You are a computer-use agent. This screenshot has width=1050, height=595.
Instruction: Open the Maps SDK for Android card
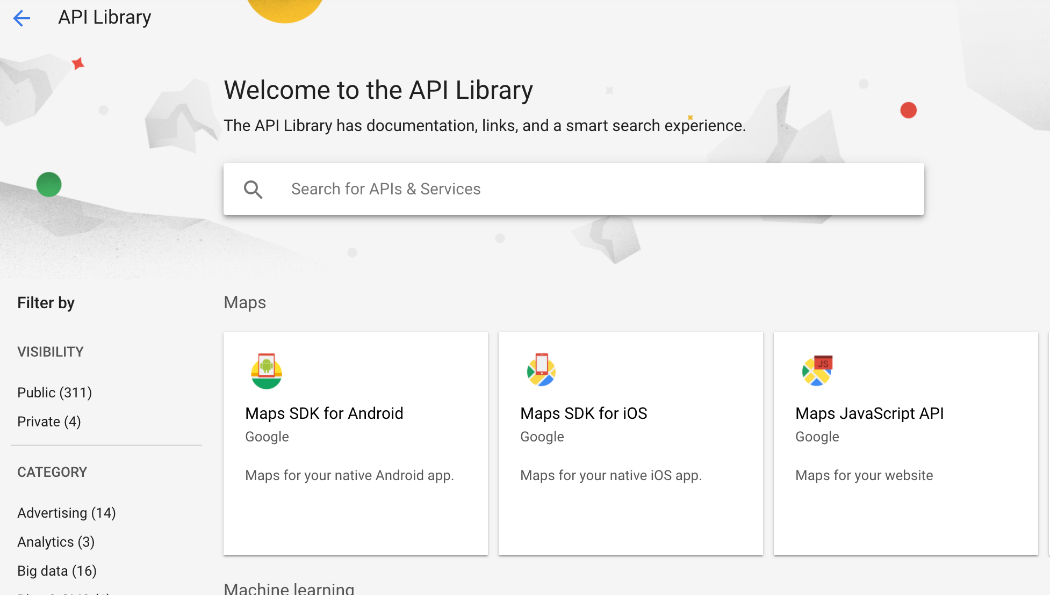(355, 443)
